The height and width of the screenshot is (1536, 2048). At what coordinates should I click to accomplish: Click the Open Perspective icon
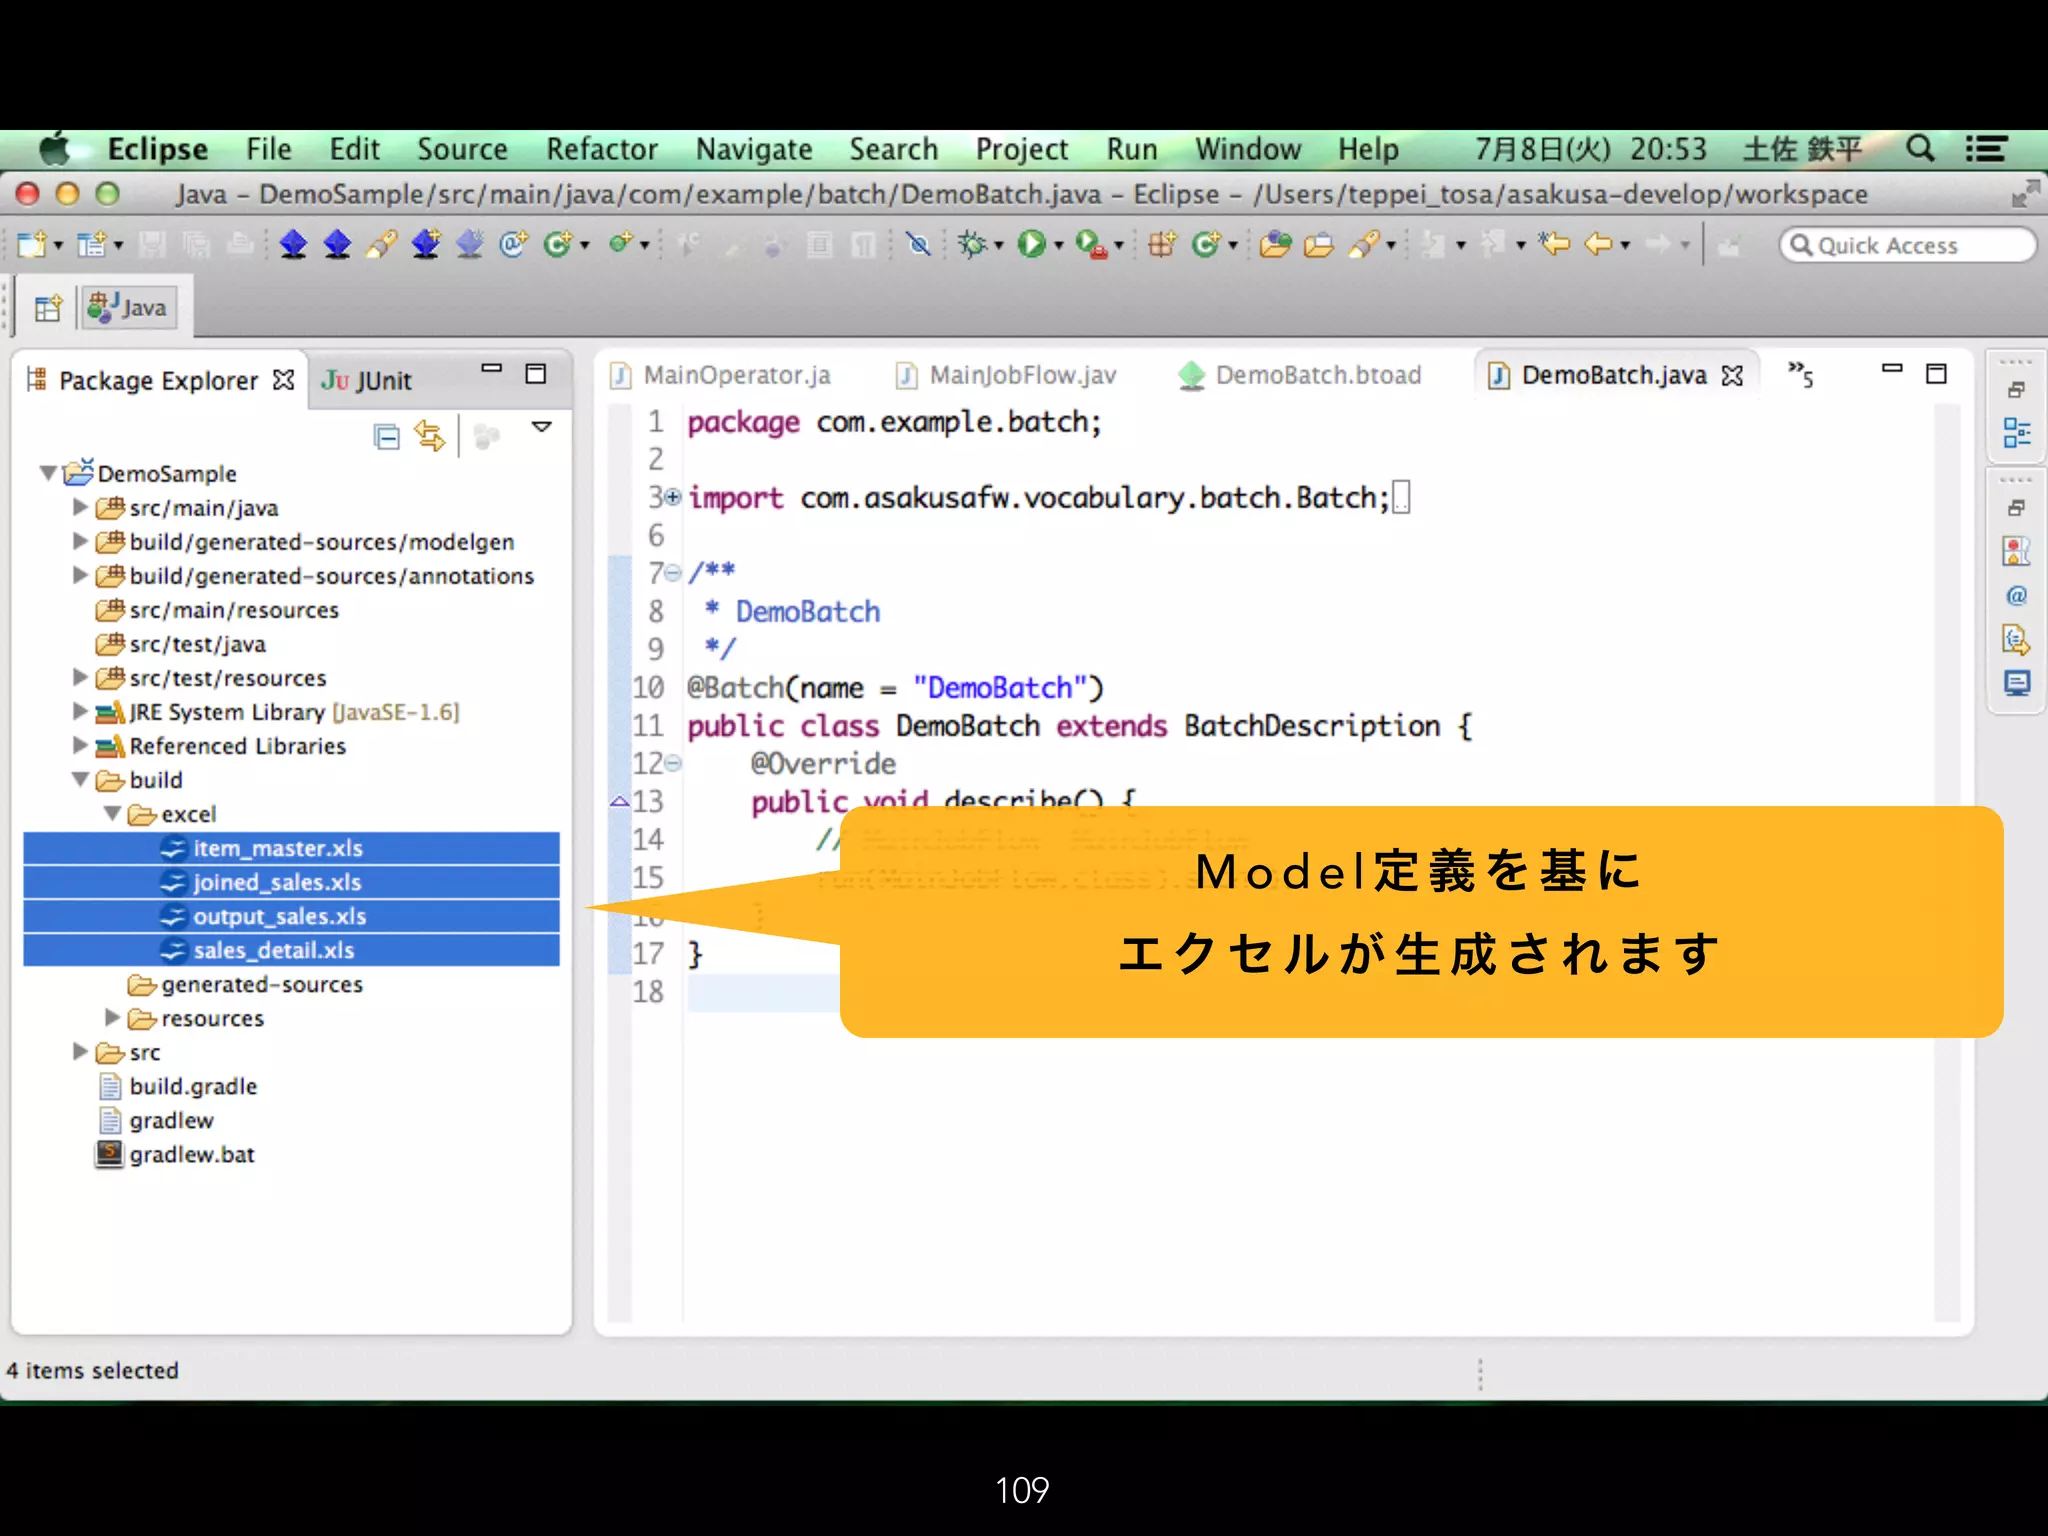tap(47, 308)
